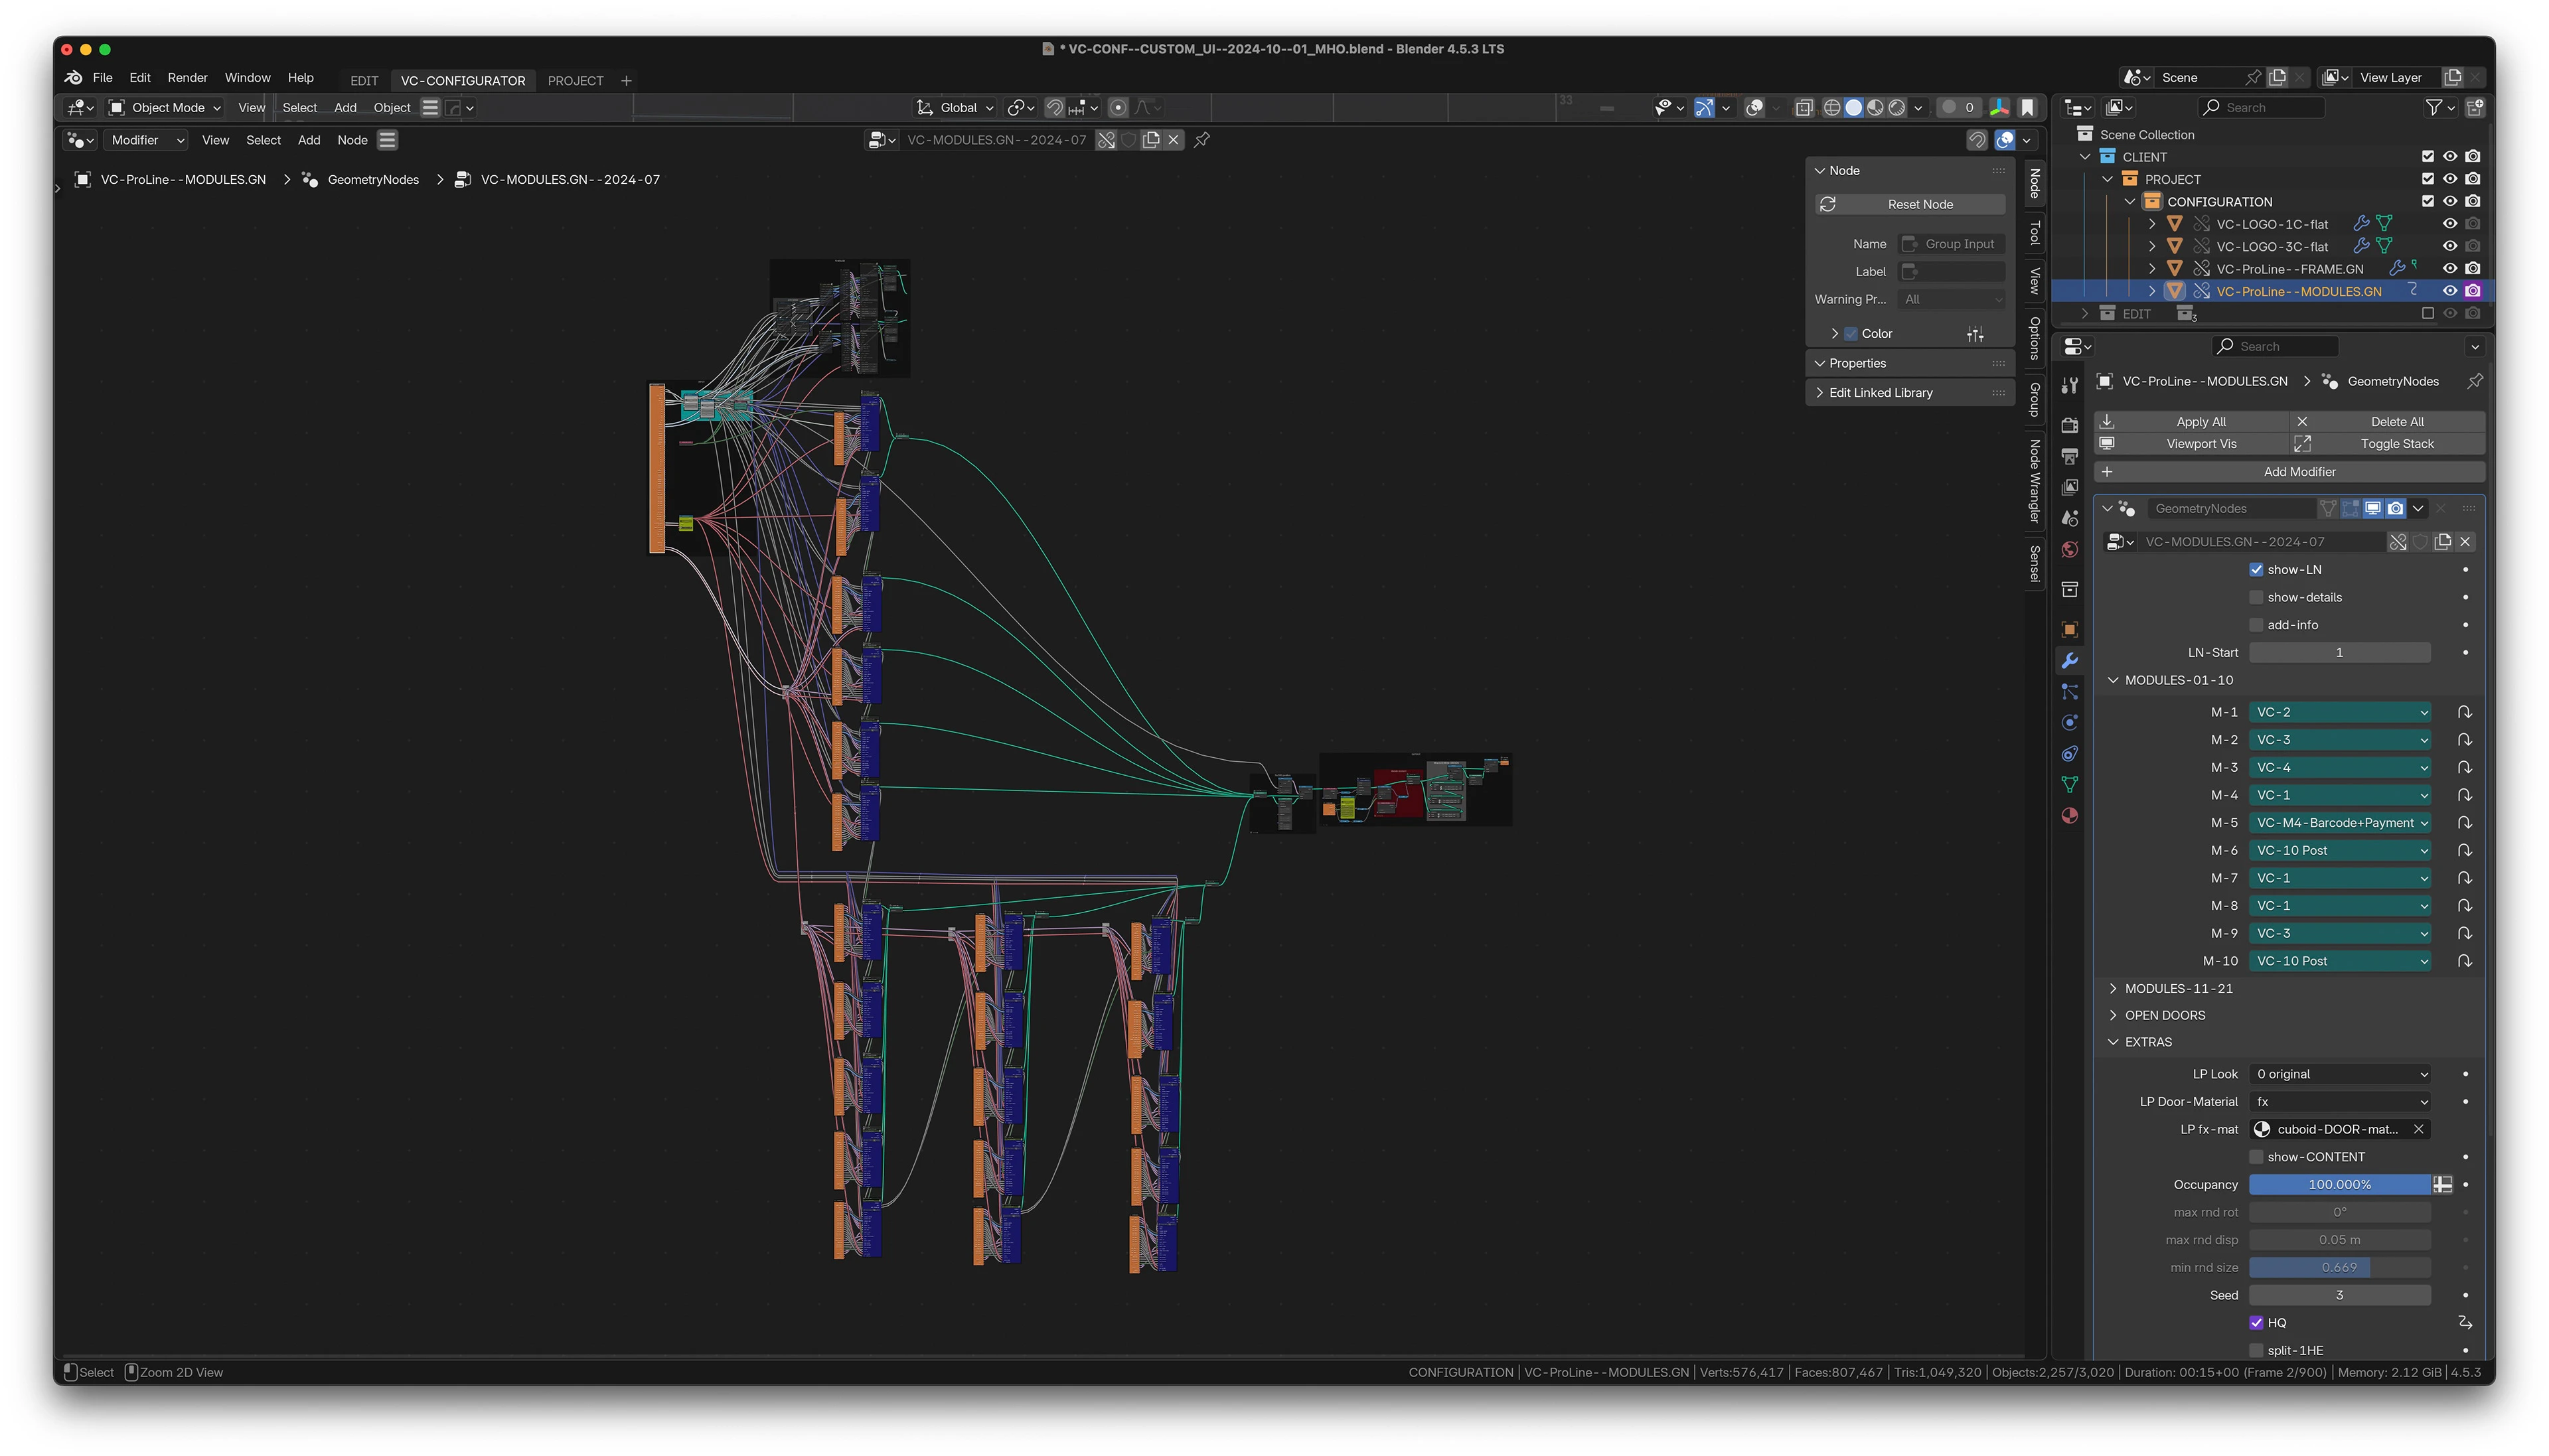Click the new collection icon in outliner
The width and height of the screenshot is (2549, 1456).
coord(2475,107)
